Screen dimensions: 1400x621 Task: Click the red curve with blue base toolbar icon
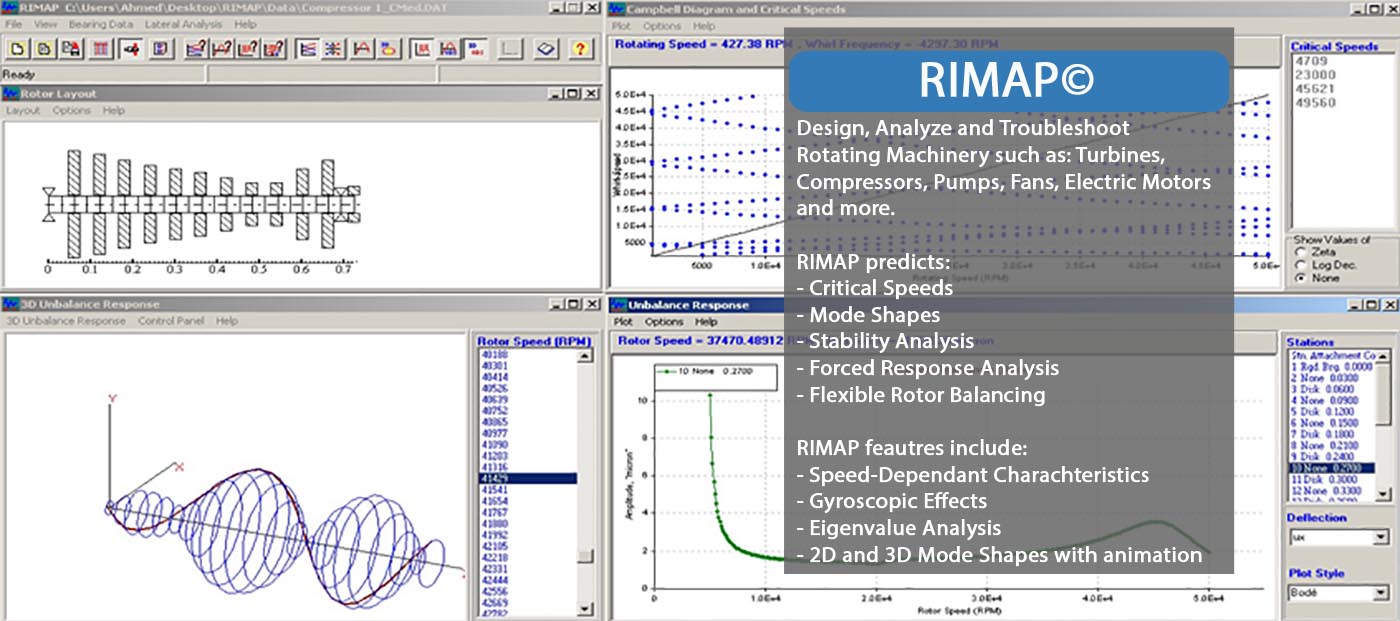click(x=449, y=49)
